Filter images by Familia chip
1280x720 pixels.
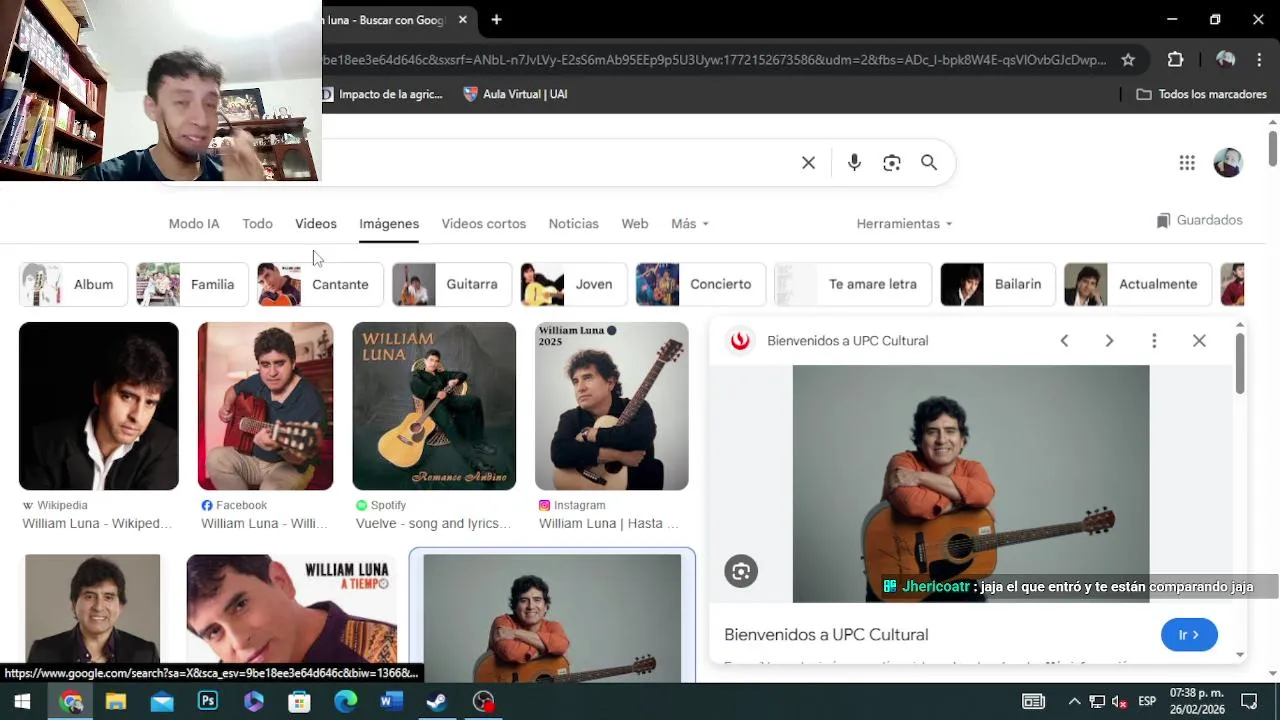[x=192, y=284]
